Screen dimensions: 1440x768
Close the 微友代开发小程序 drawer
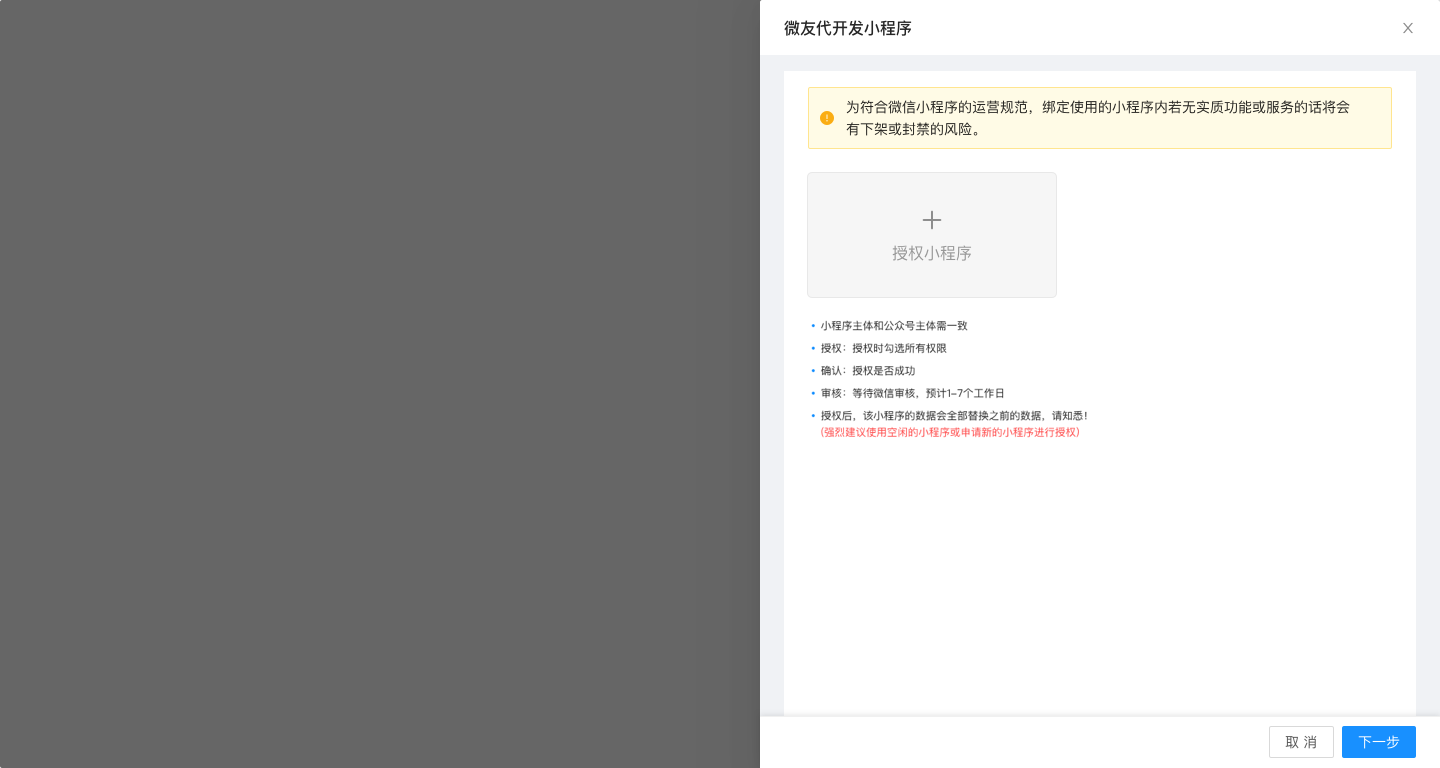coord(1408,28)
